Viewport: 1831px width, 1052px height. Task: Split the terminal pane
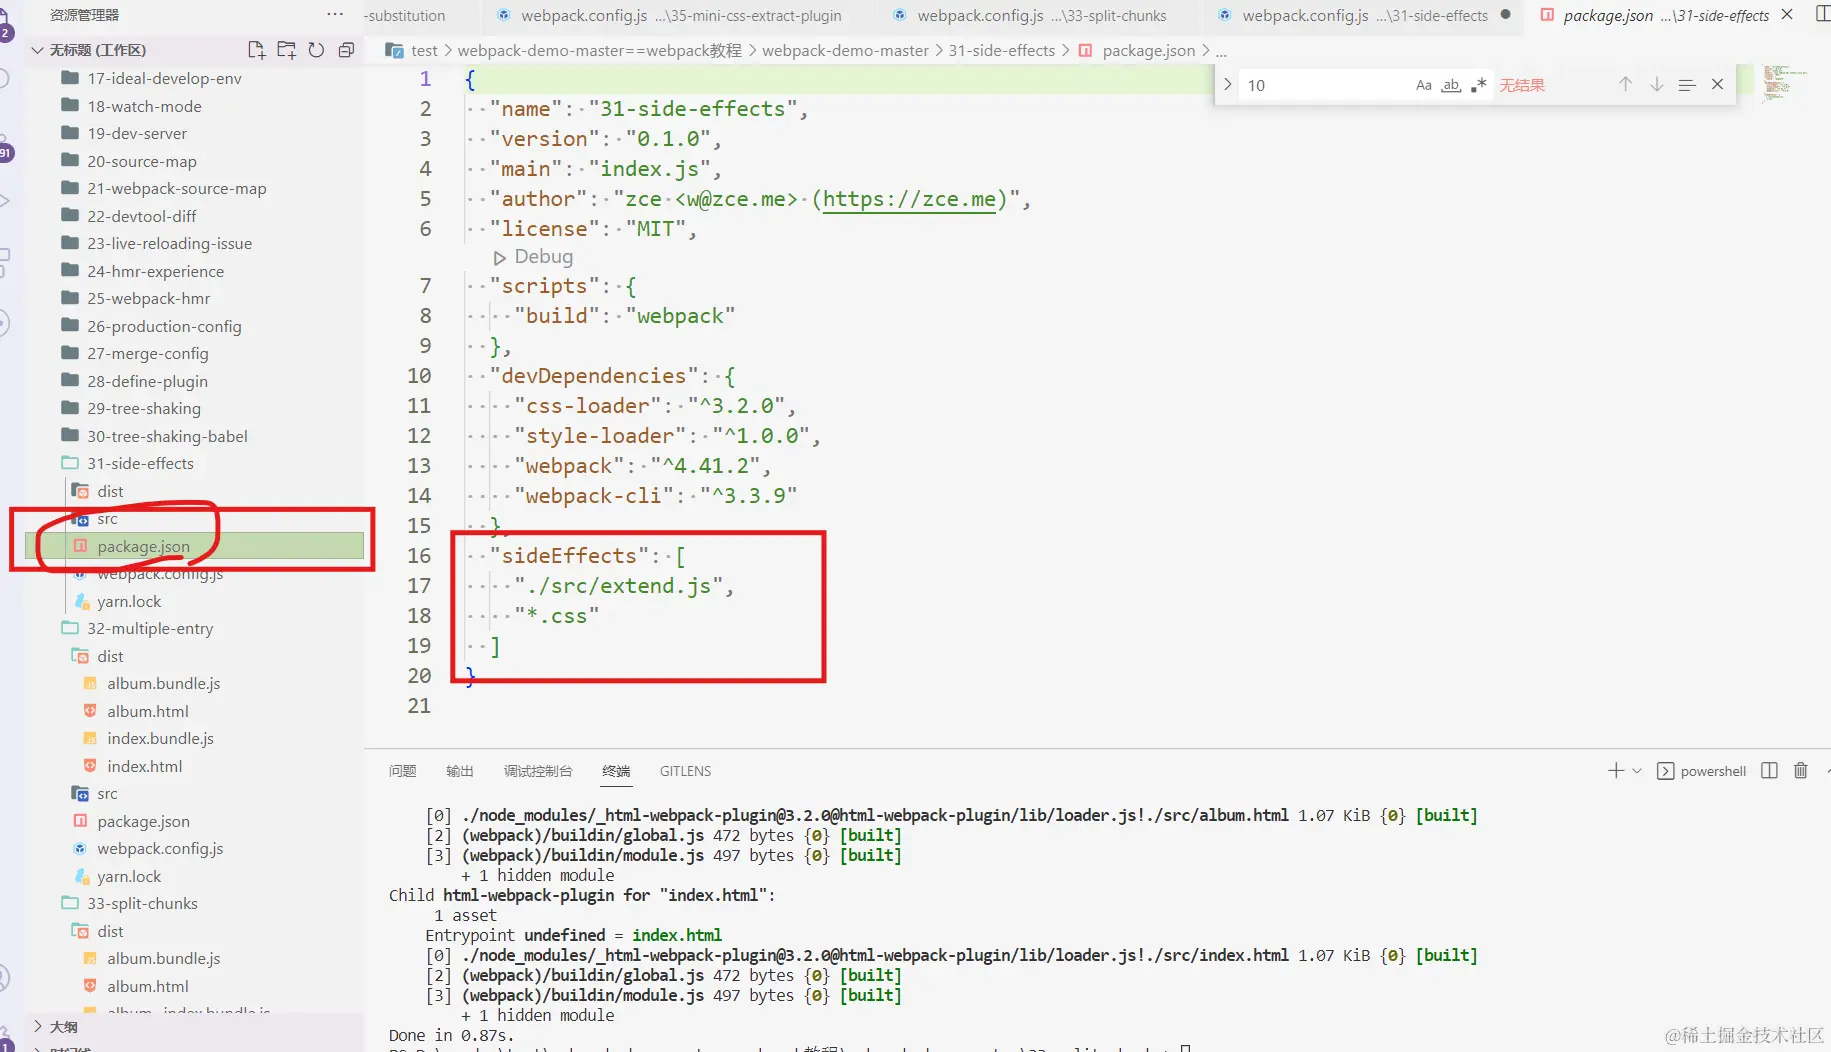pyautogui.click(x=1769, y=771)
